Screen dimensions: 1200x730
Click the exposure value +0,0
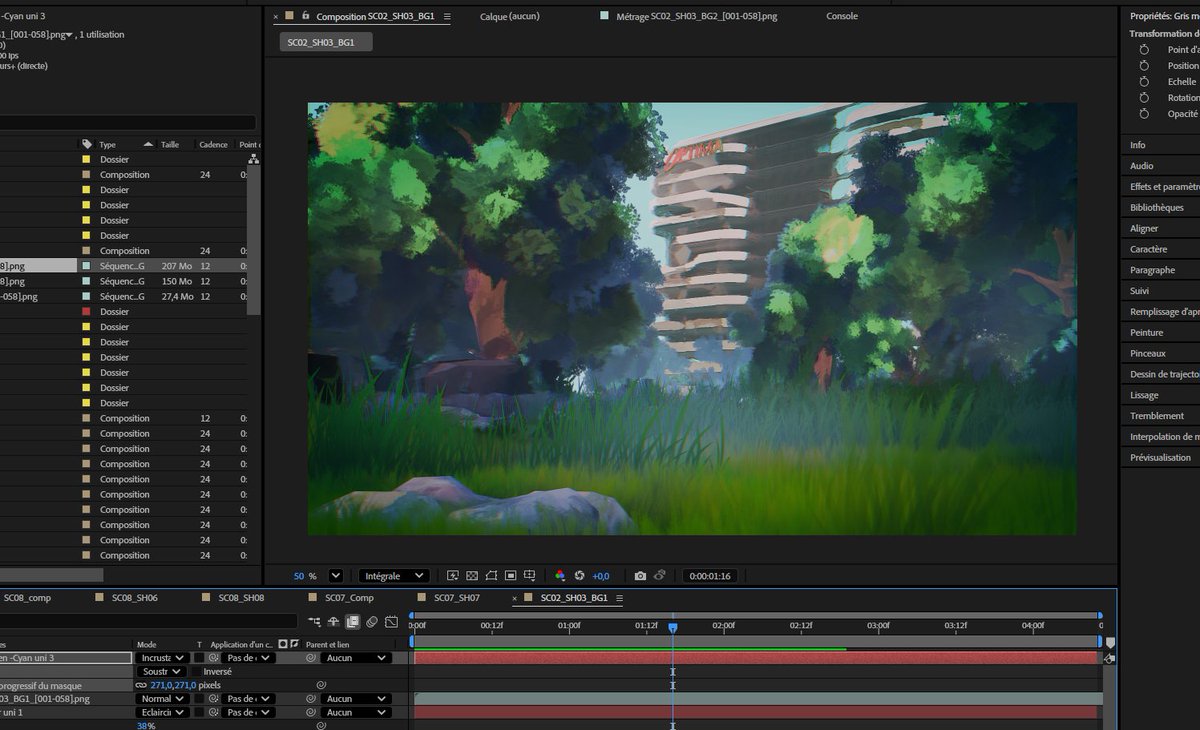pos(601,576)
